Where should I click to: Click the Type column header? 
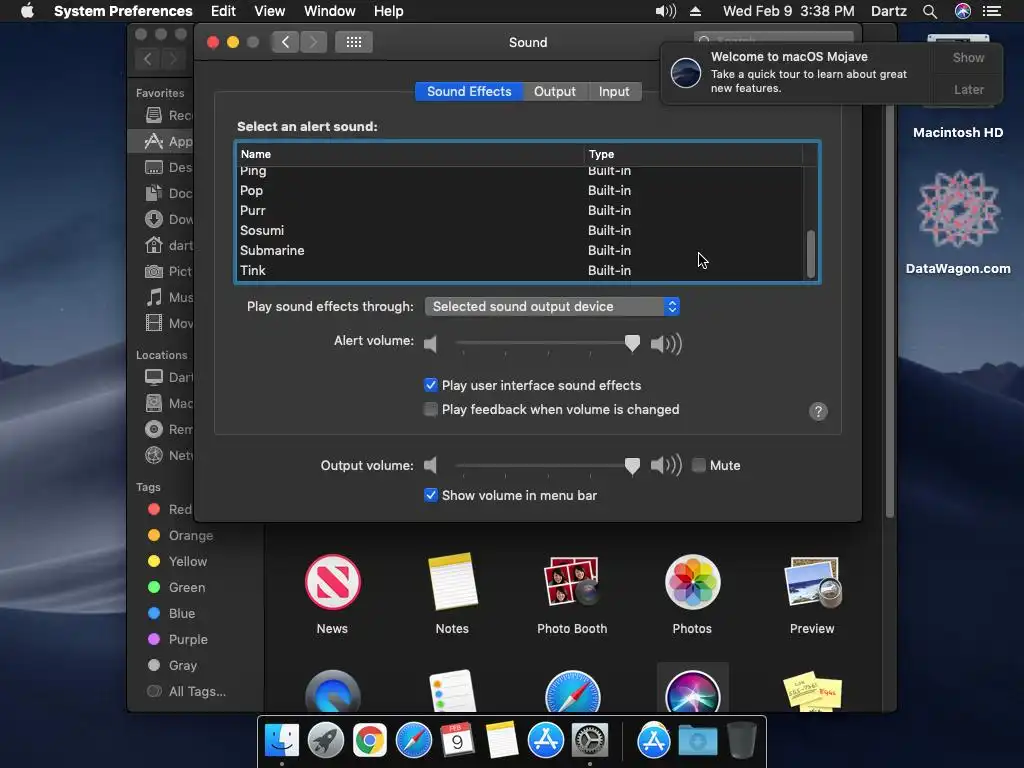(694, 154)
